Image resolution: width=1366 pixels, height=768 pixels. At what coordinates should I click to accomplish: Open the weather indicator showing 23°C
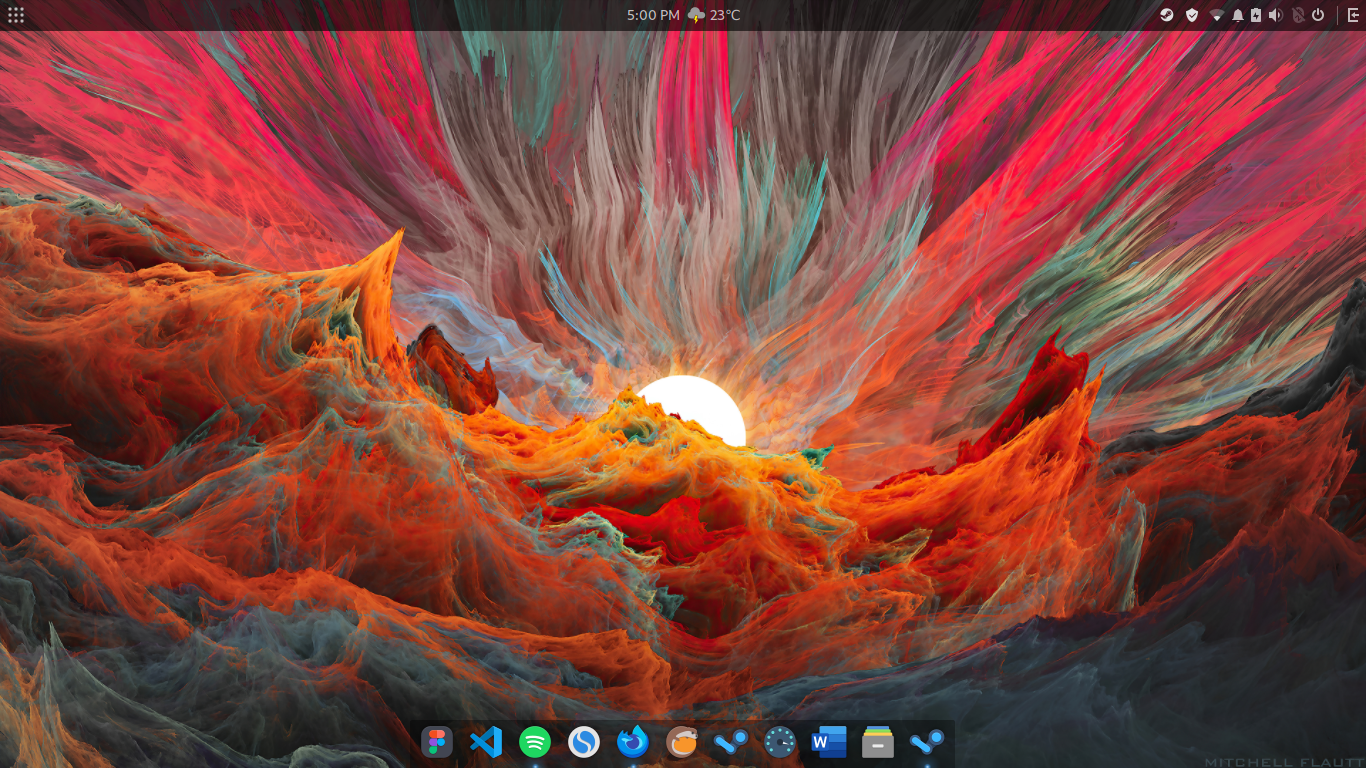point(714,15)
